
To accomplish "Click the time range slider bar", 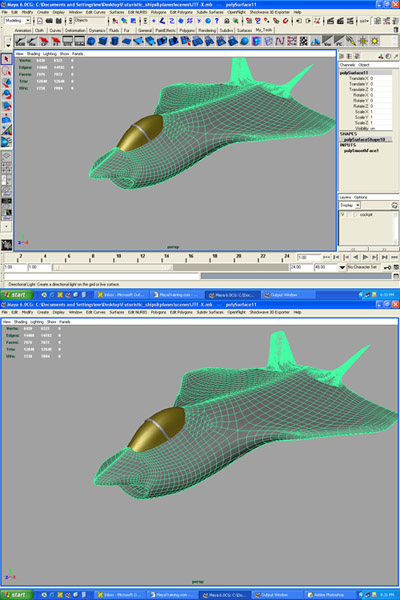I will pos(113,267).
